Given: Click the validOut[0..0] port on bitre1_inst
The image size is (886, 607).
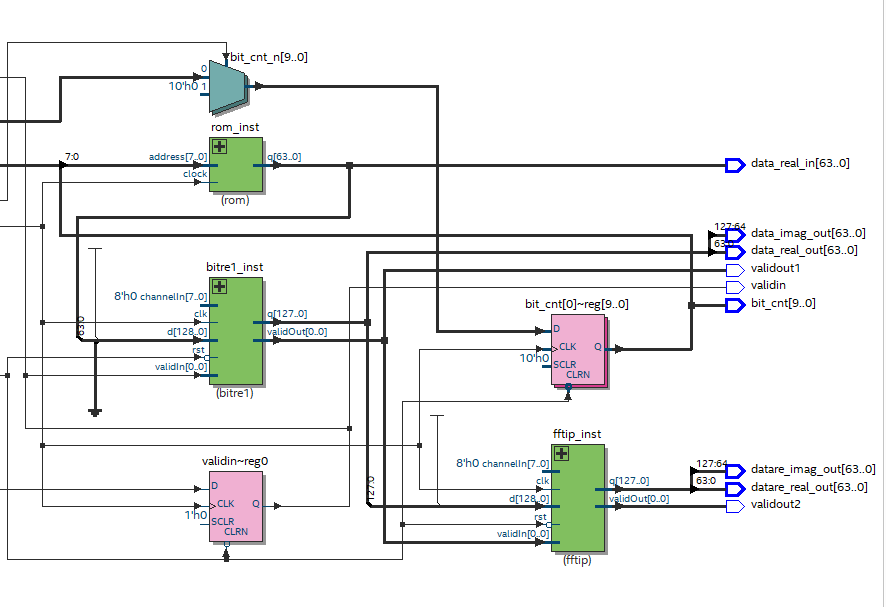Looking at the screenshot, I should (297, 332).
